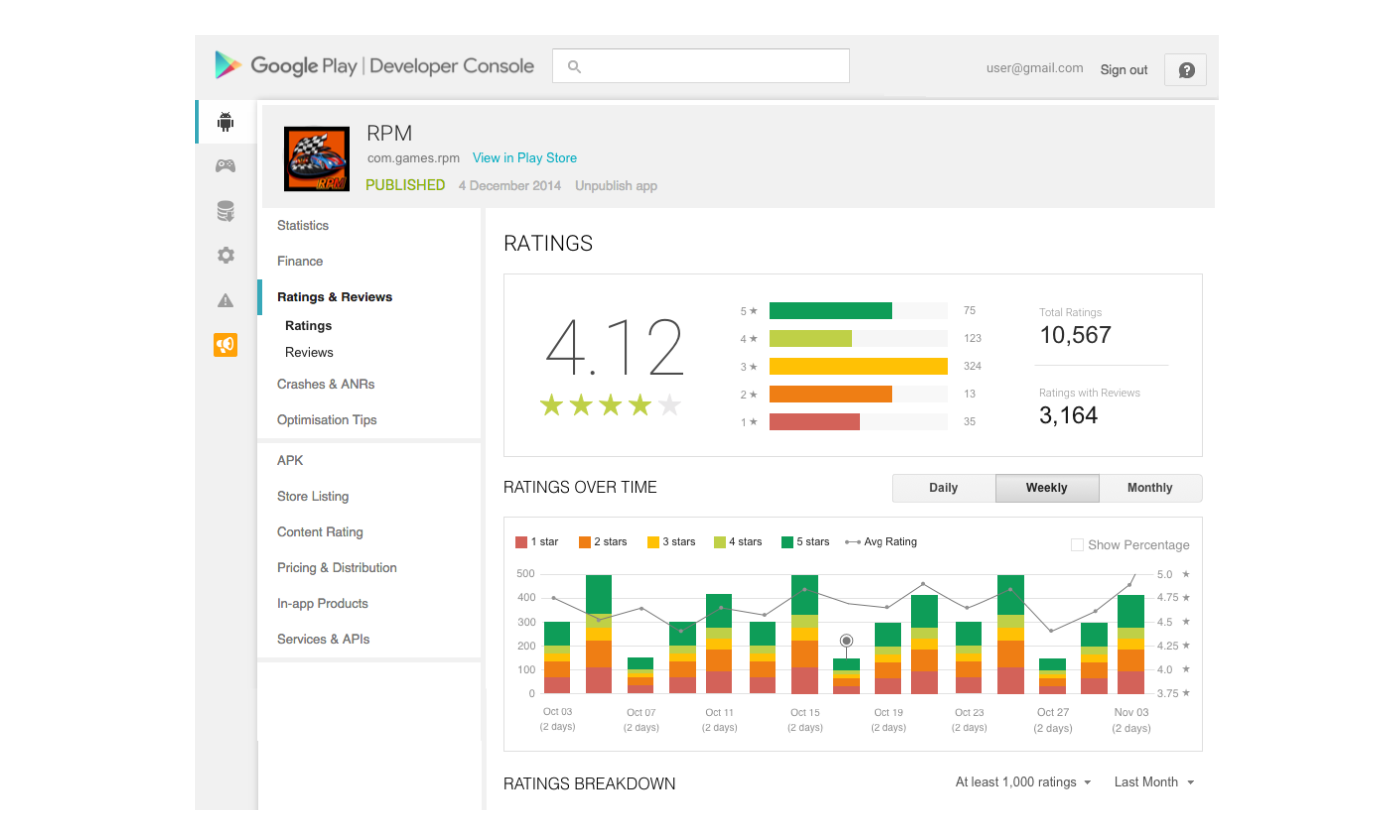Image resolution: width=1390 pixels, height=838 pixels.
Task: Focus the search input field
Action: pos(701,66)
